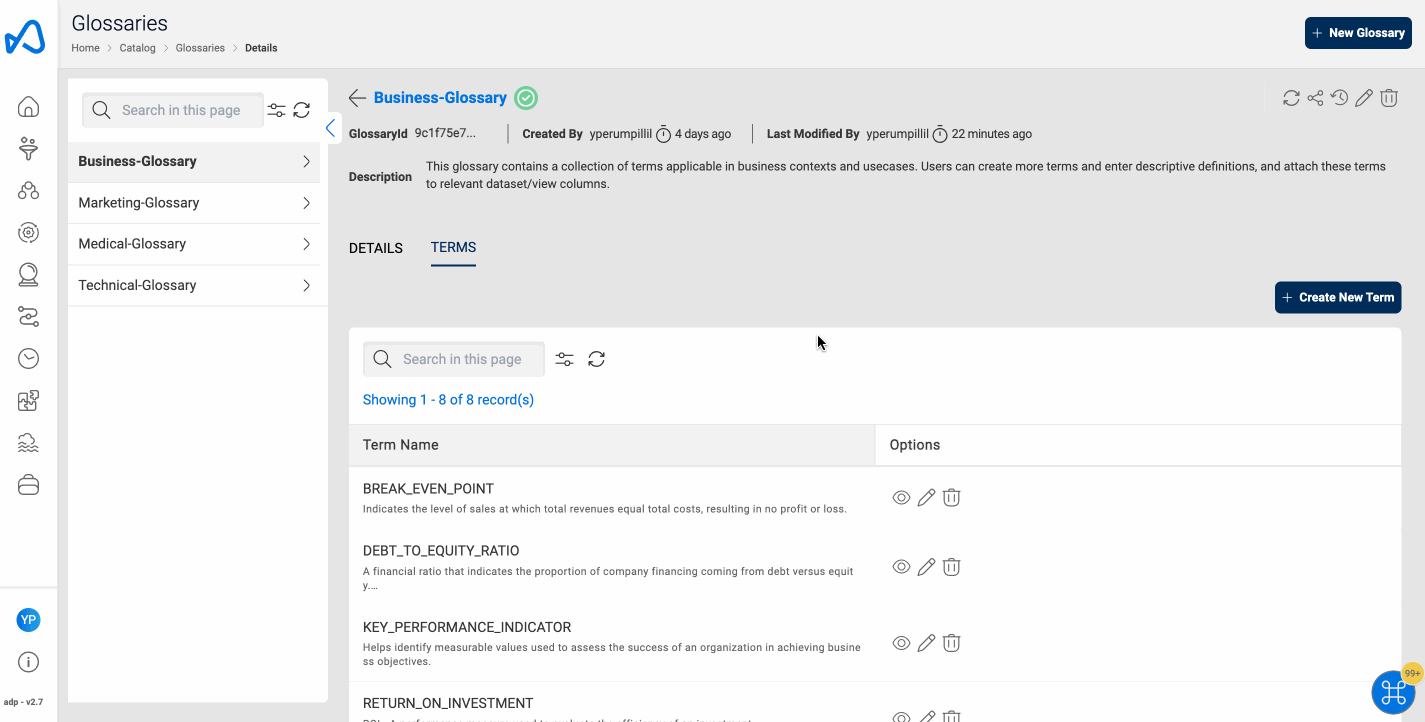Open the waves data lake sidebar icon
The image size is (1425, 722).
pos(29,443)
